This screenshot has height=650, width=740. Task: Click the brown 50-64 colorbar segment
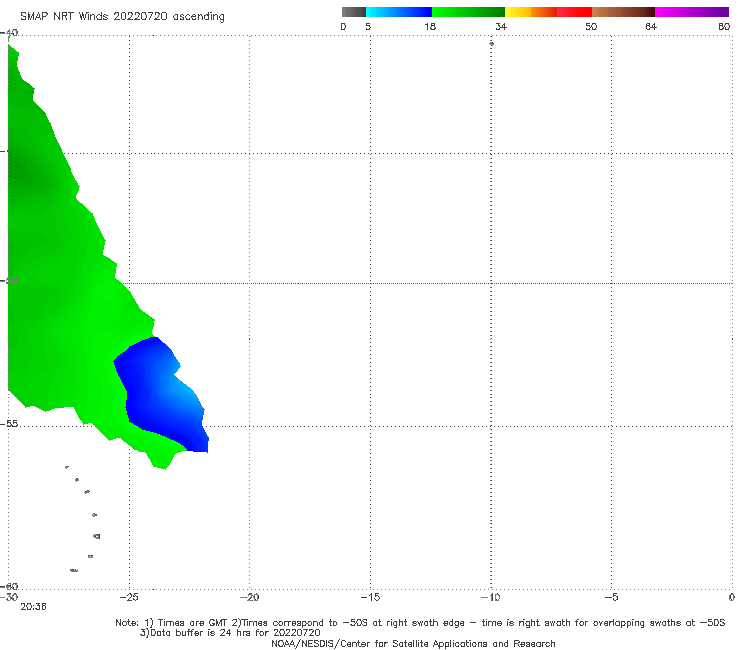point(623,12)
